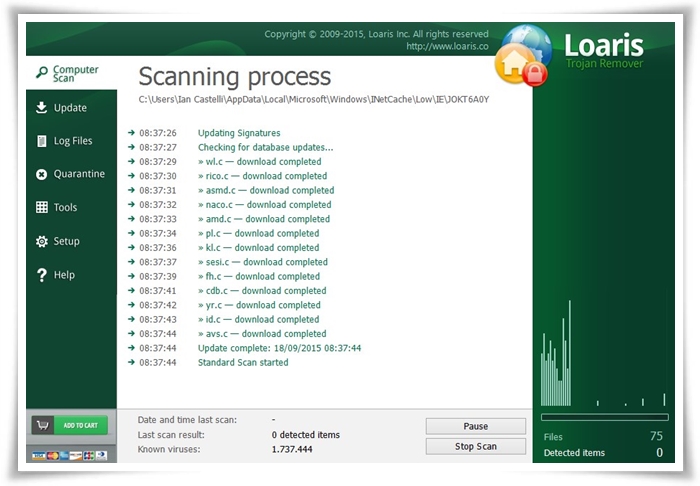Click the known viruses count 1.737.444
This screenshot has height=486, width=700.
pyautogui.click(x=292, y=449)
